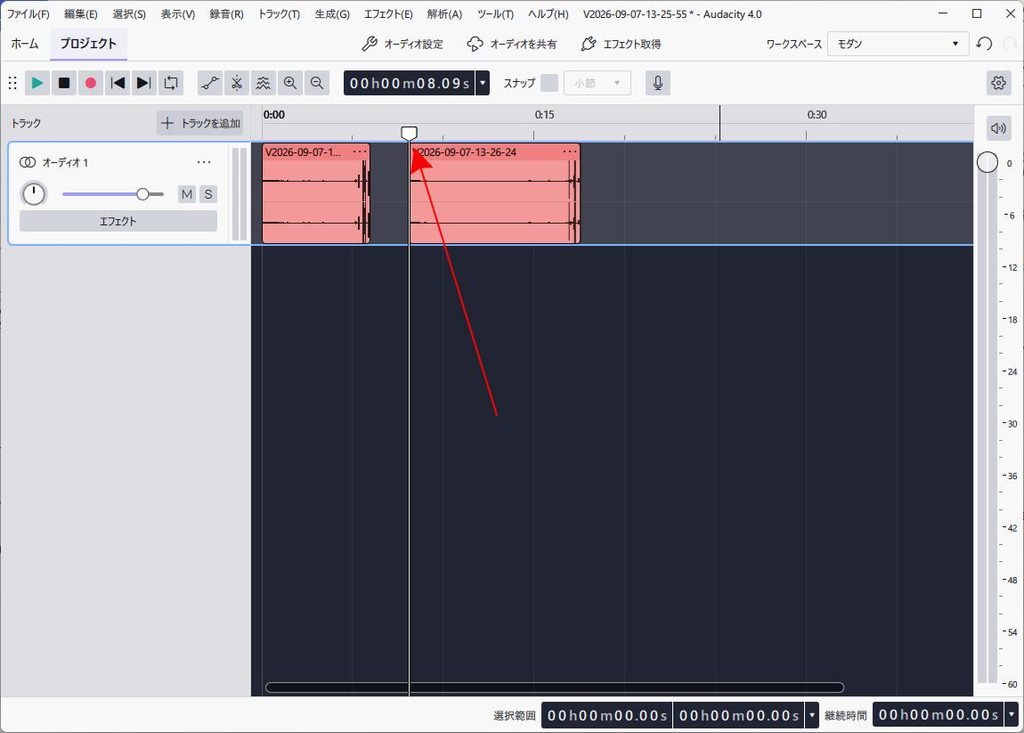Open the second clip's options menu
The image size is (1024, 733).
pos(570,152)
